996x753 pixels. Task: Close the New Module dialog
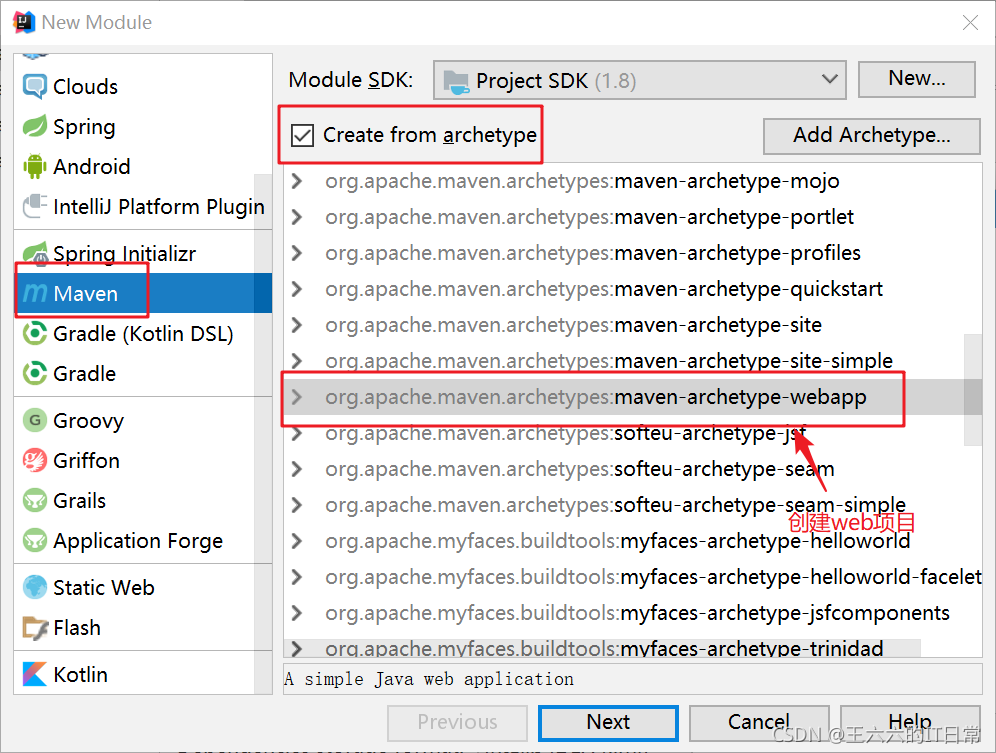tap(970, 23)
